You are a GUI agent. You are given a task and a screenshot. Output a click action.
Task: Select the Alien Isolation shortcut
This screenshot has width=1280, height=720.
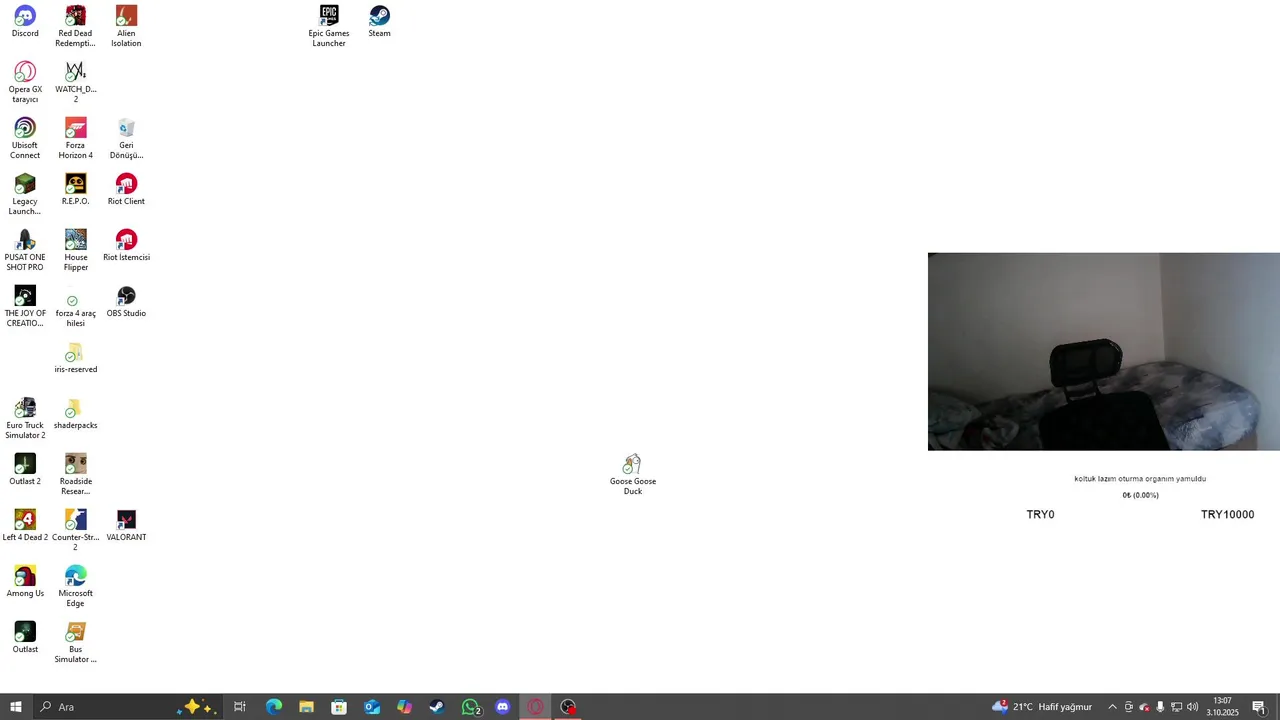point(126,27)
